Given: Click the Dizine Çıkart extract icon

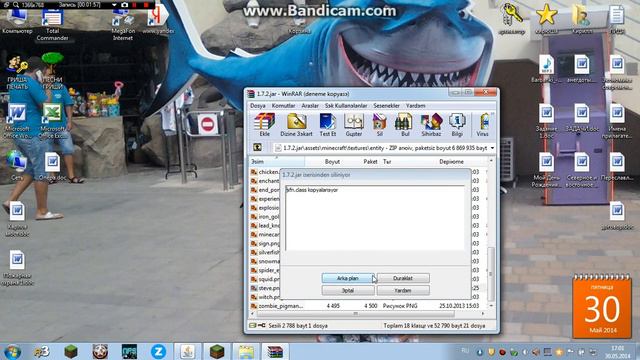Looking at the screenshot, I should 296,125.
